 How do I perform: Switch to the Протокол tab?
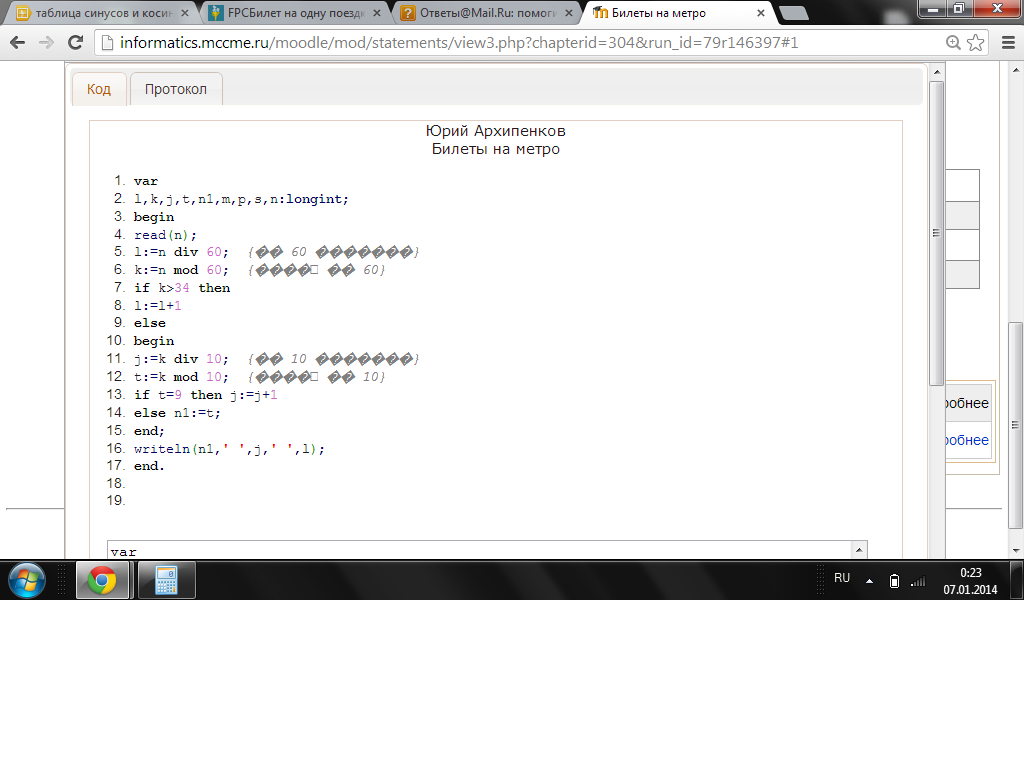pos(176,89)
